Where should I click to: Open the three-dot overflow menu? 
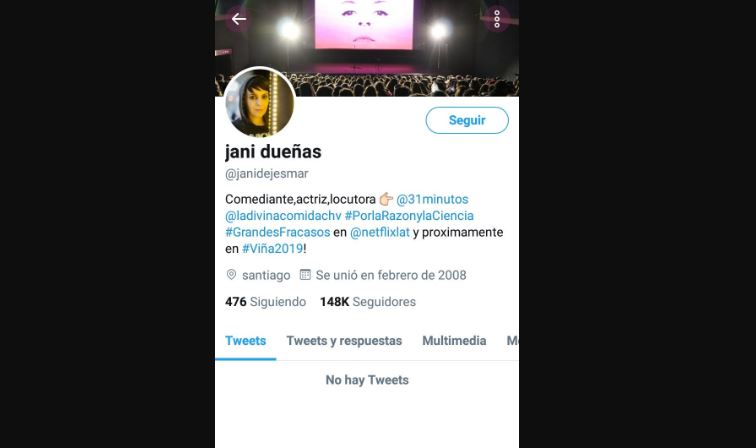click(x=497, y=19)
